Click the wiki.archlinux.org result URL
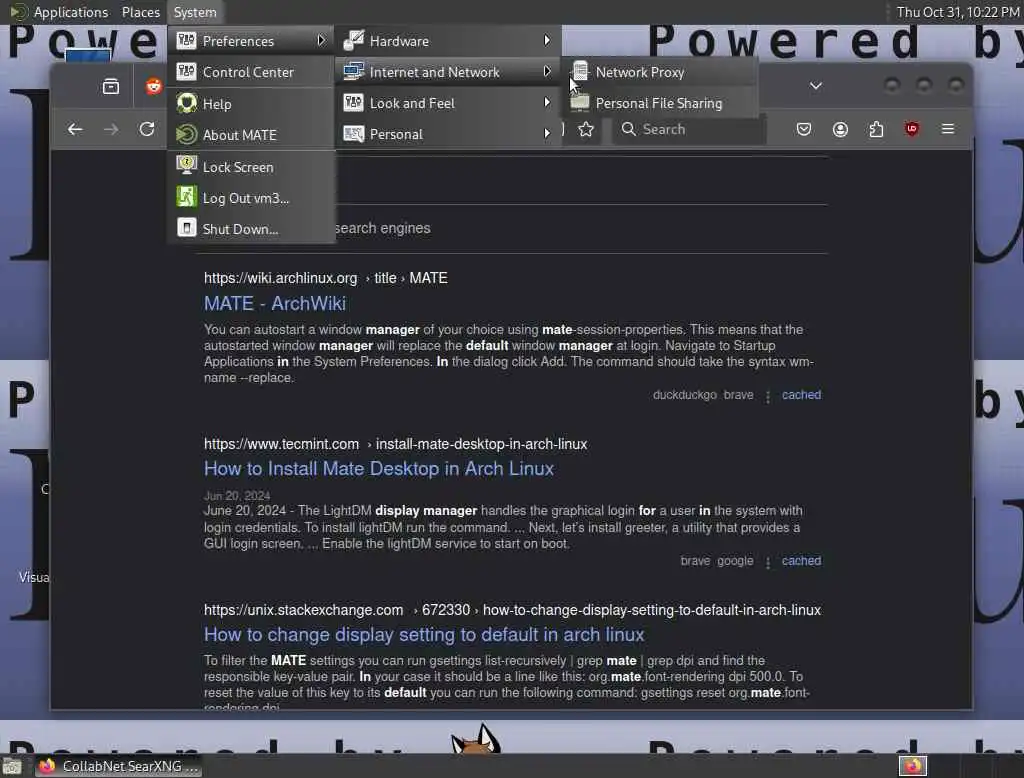The image size is (1024, 778). [x=325, y=278]
